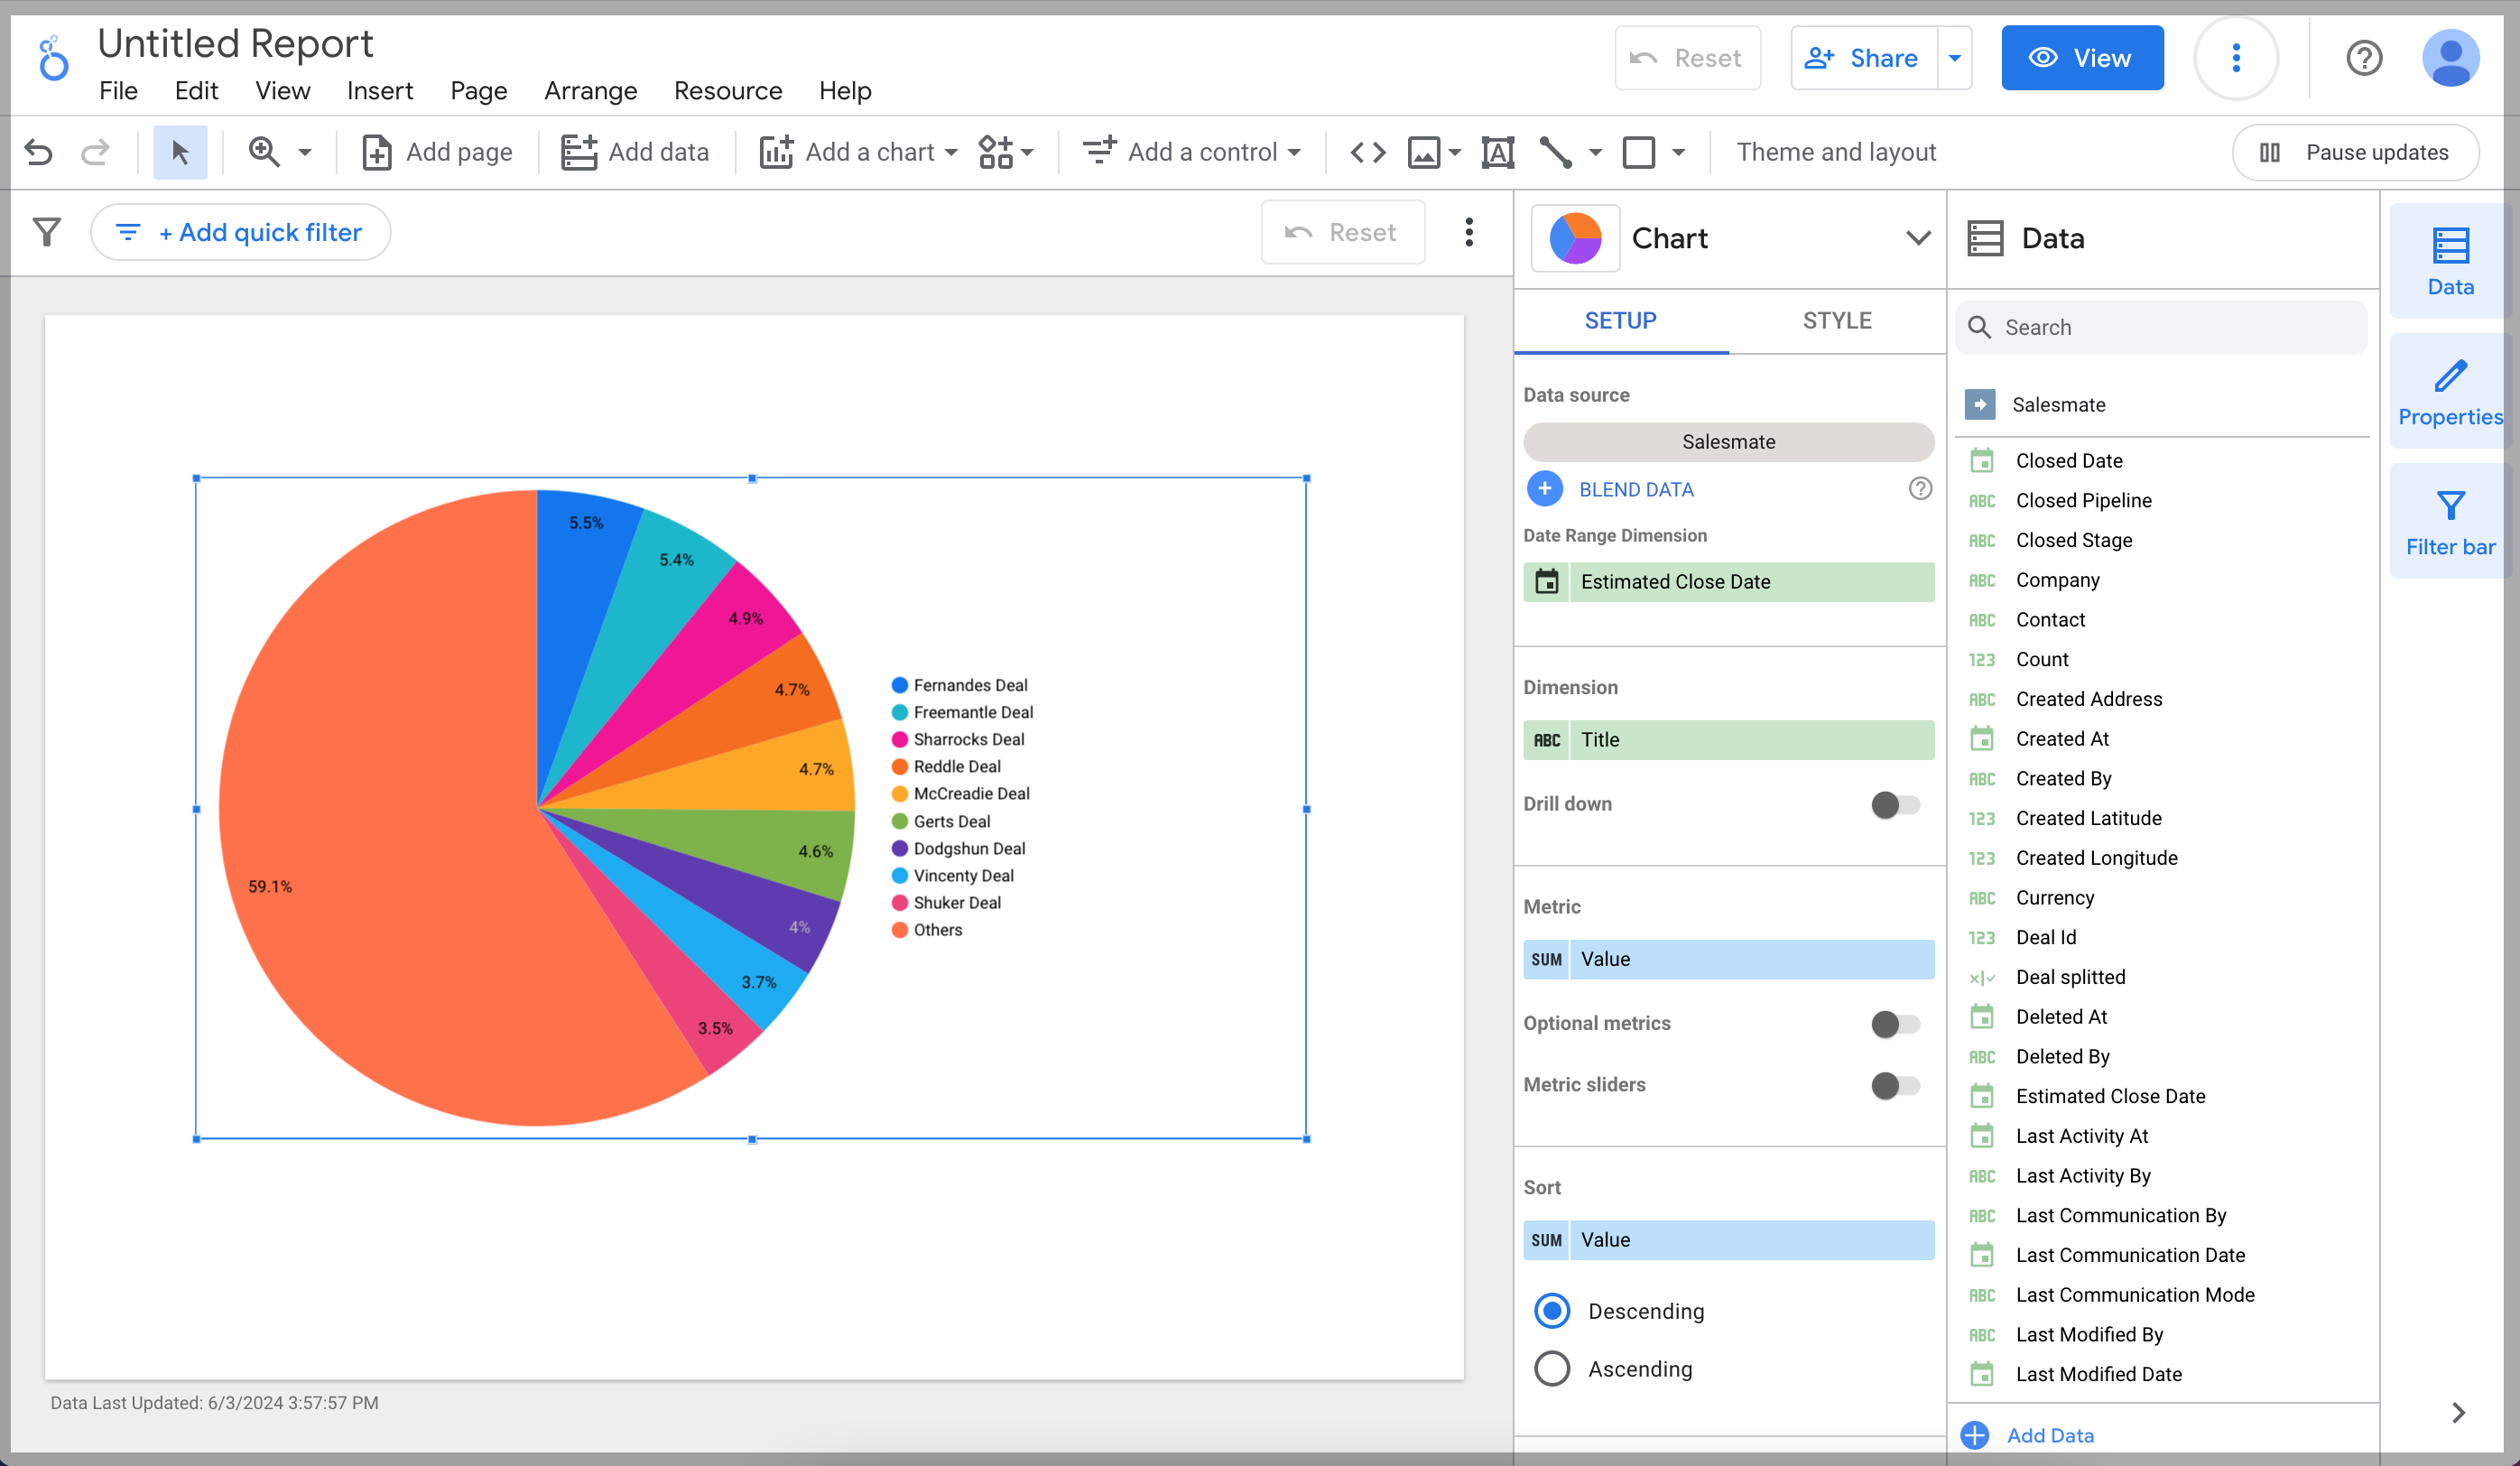This screenshot has width=2520, height=1466.
Task: Click the Add Data plus icon
Action: pos(1974,1435)
